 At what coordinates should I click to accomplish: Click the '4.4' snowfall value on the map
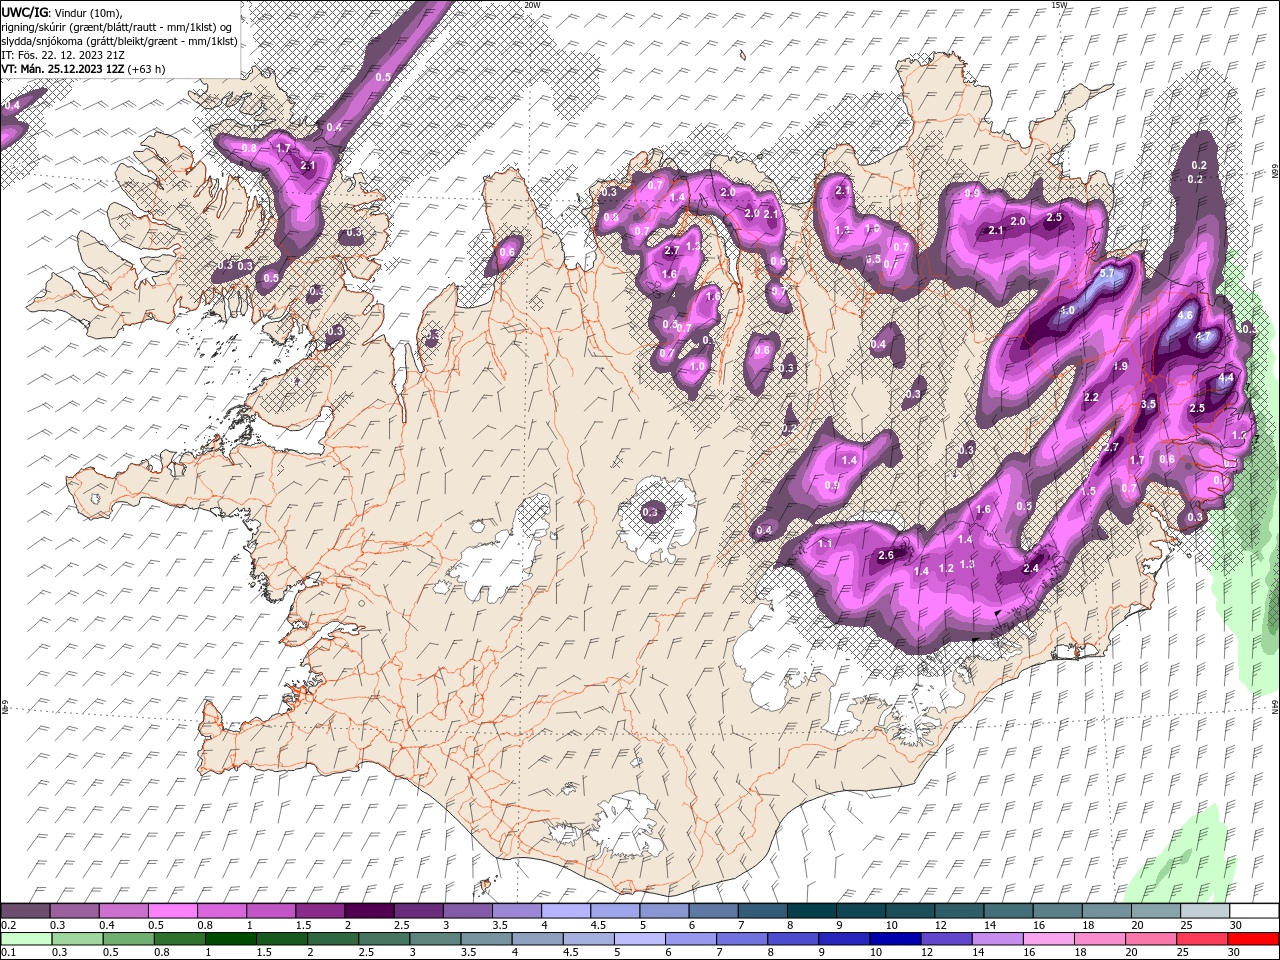coord(1226,379)
